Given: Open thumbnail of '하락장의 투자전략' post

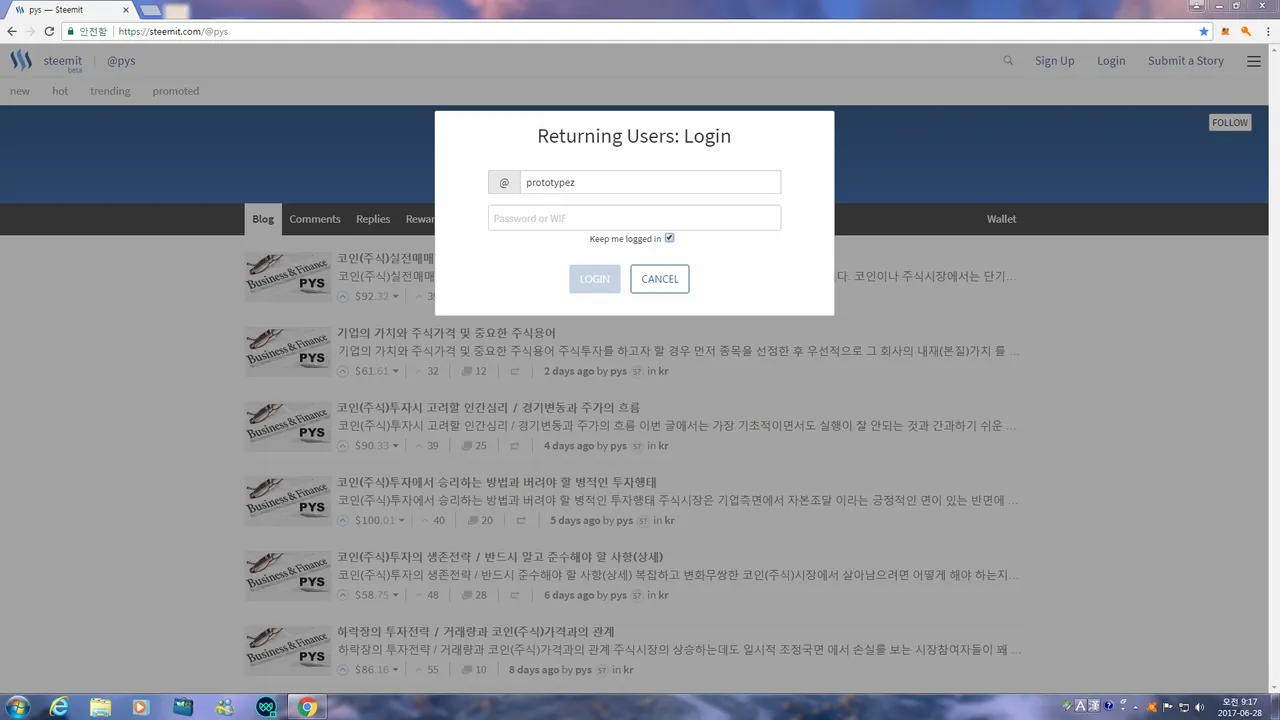Looking at the screenshot, I should 288,650.
